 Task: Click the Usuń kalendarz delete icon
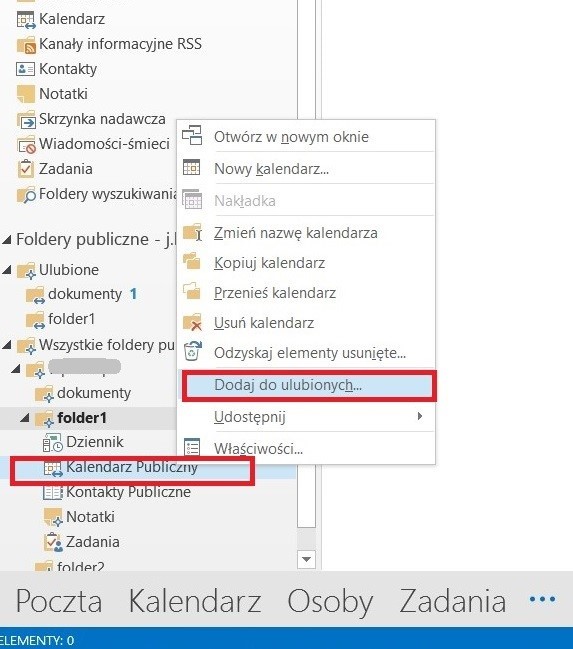[192, 322]
